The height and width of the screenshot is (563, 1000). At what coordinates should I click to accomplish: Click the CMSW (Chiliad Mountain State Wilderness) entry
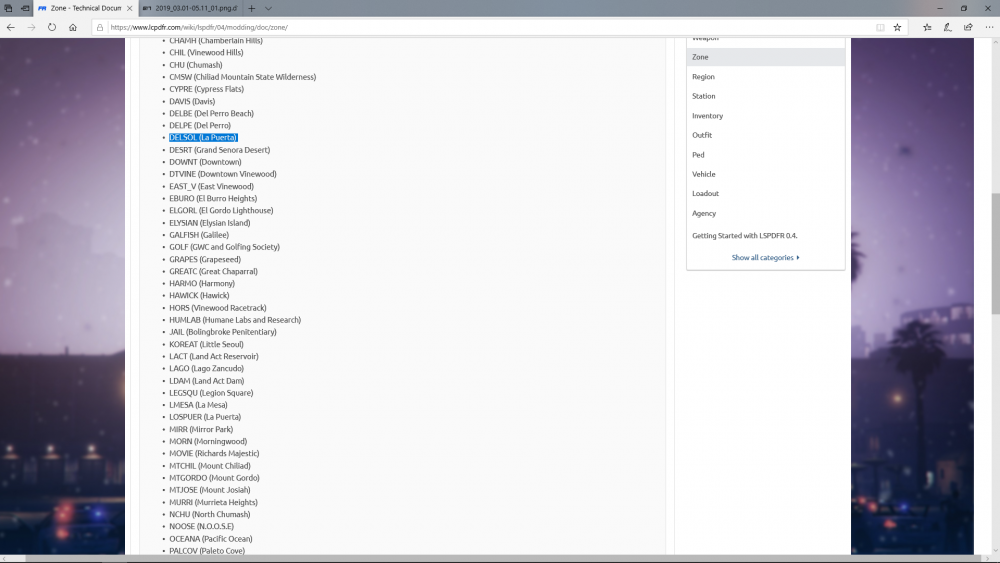[x=242, y=77]
